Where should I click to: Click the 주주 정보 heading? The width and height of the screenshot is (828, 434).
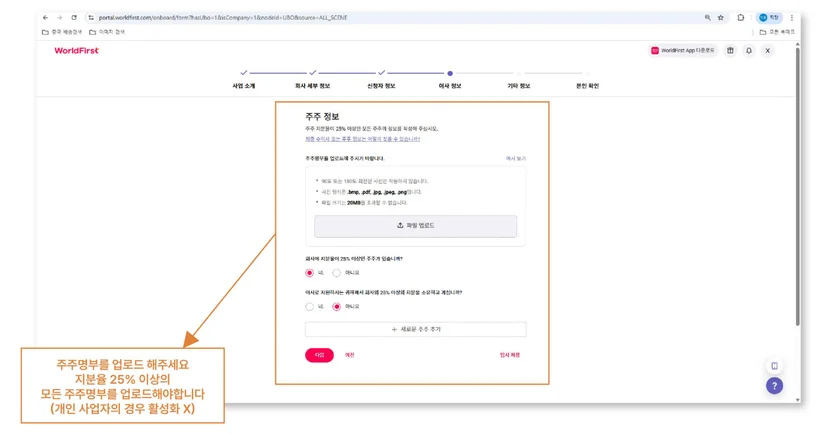point(322,117)
